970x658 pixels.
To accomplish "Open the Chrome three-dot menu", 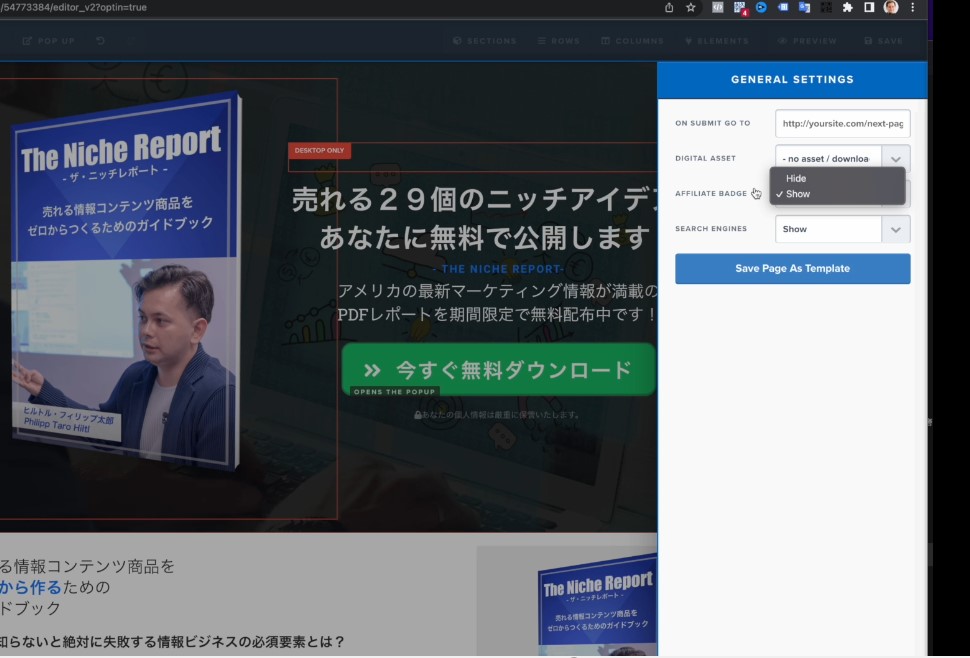I will 912,7.
